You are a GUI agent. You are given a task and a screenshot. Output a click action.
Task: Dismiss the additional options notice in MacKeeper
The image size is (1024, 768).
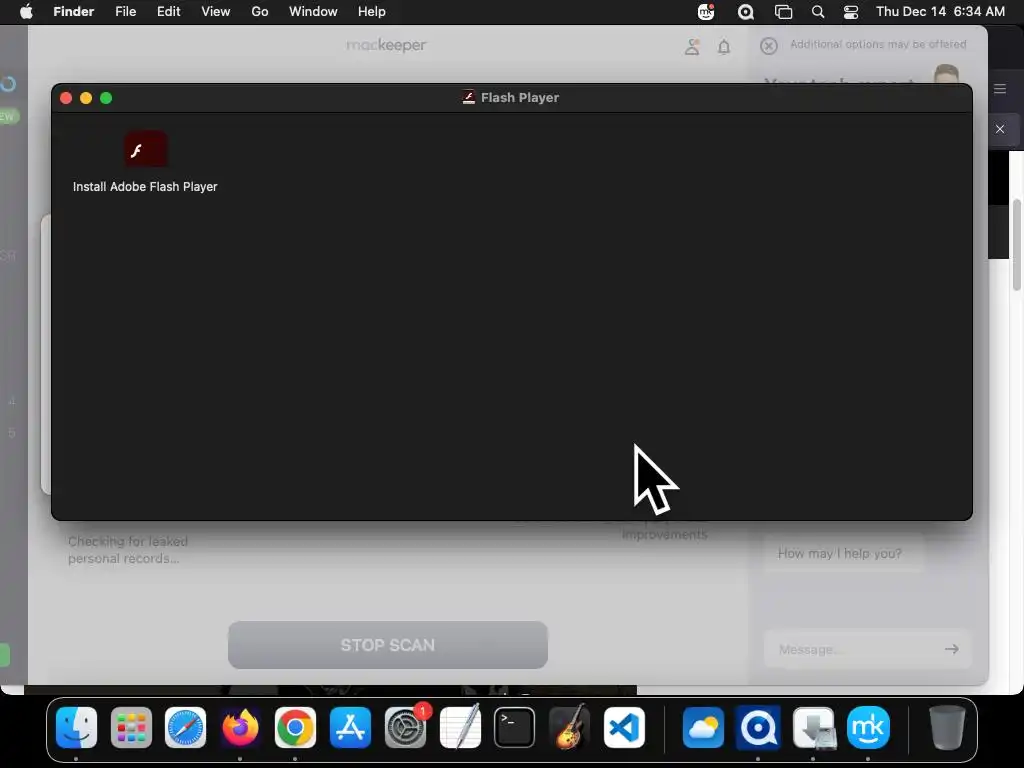point(769,46)
